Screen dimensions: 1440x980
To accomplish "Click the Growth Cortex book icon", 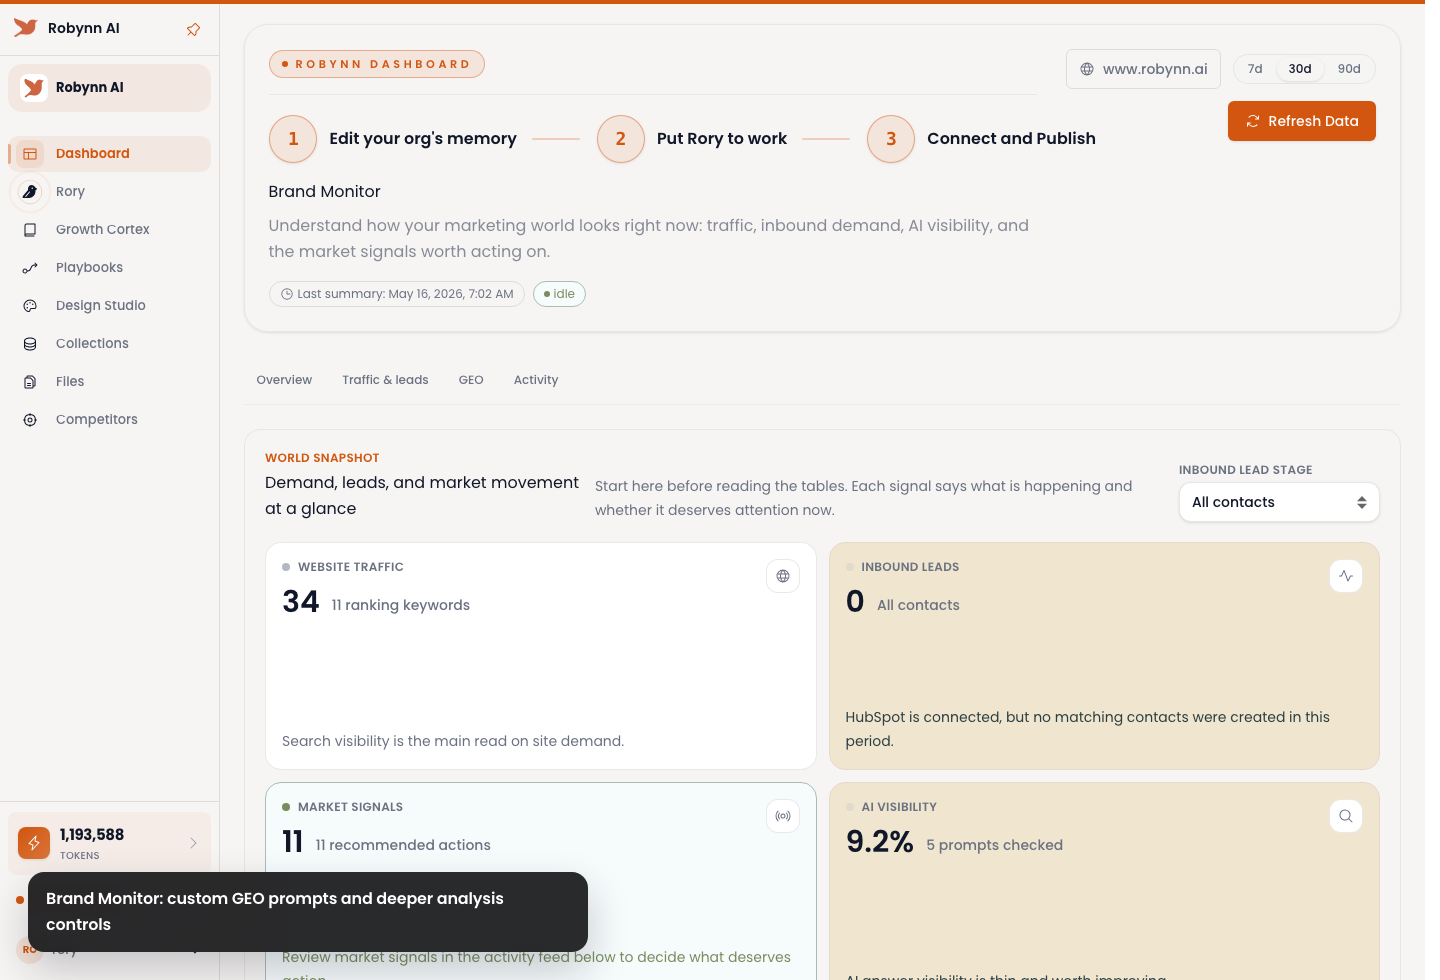I will (x=30, y=230).
